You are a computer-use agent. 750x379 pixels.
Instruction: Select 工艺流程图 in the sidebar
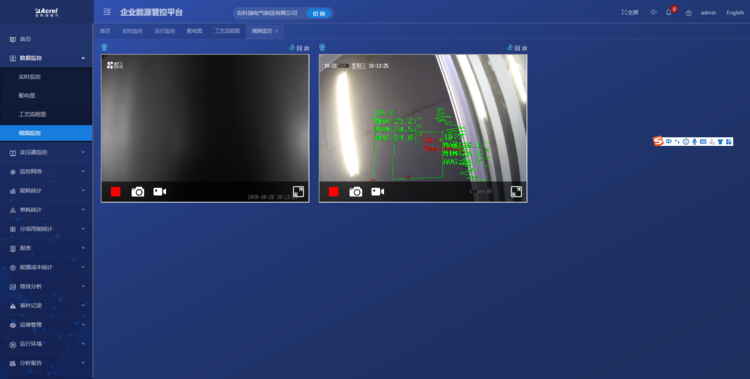[x=33, y=114]
